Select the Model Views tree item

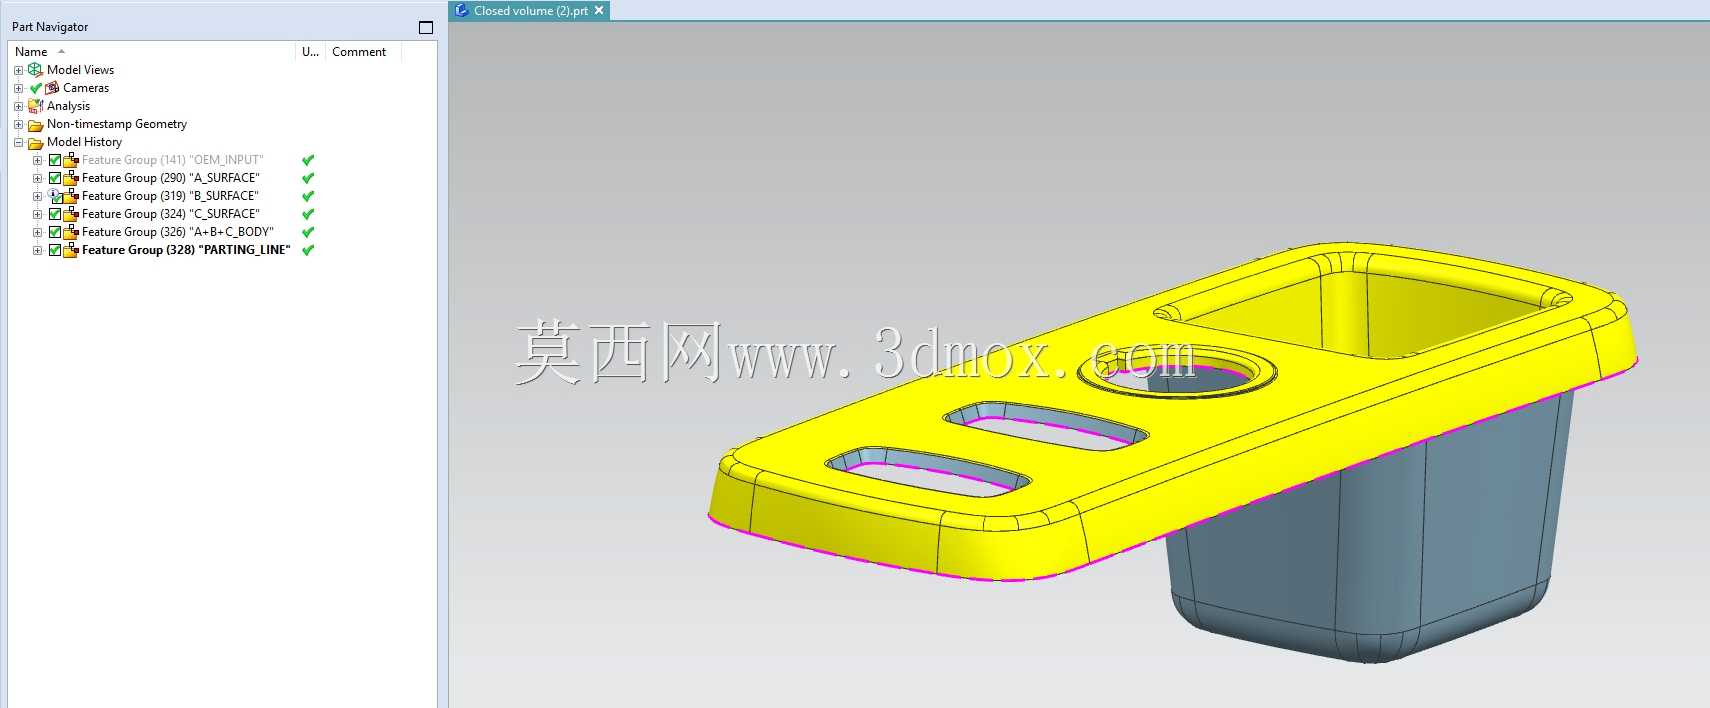click(x=80, y=70)
